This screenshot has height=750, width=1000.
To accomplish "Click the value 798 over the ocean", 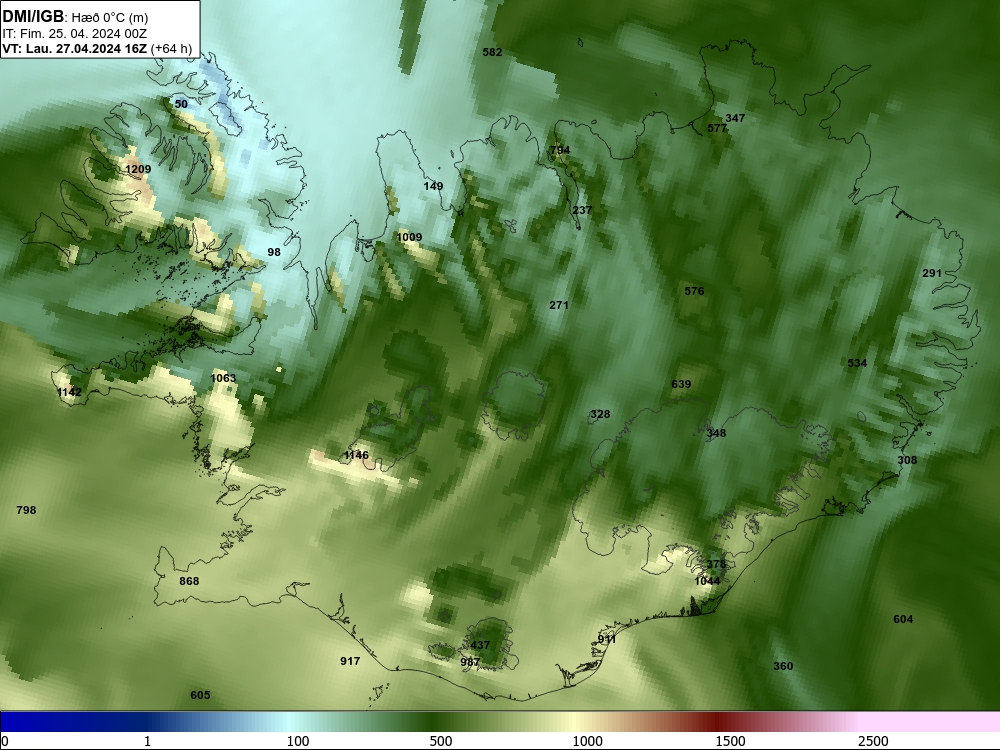I will (x=26, y=510).
